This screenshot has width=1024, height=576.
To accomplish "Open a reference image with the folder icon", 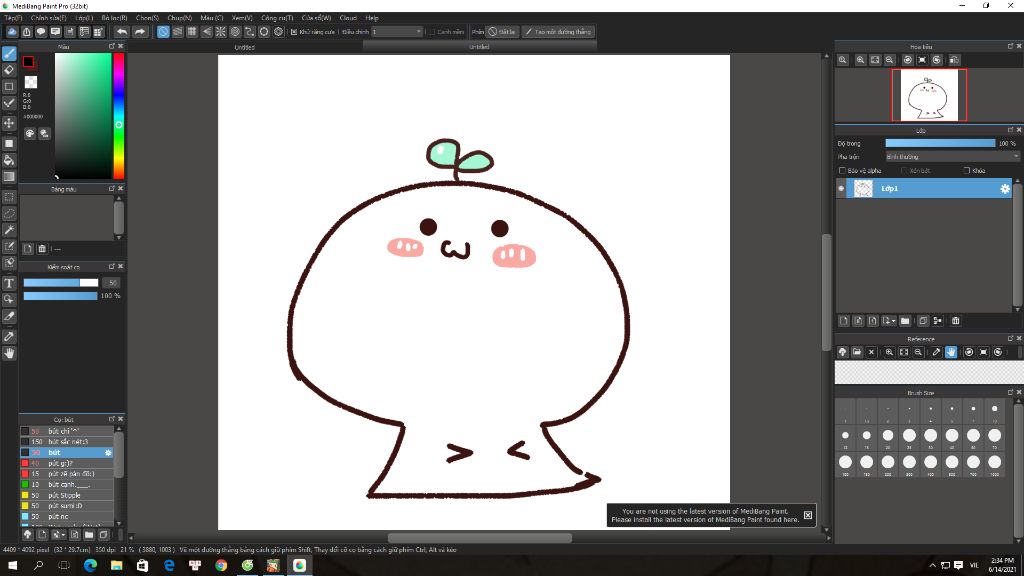I will (x=857, y=352).
